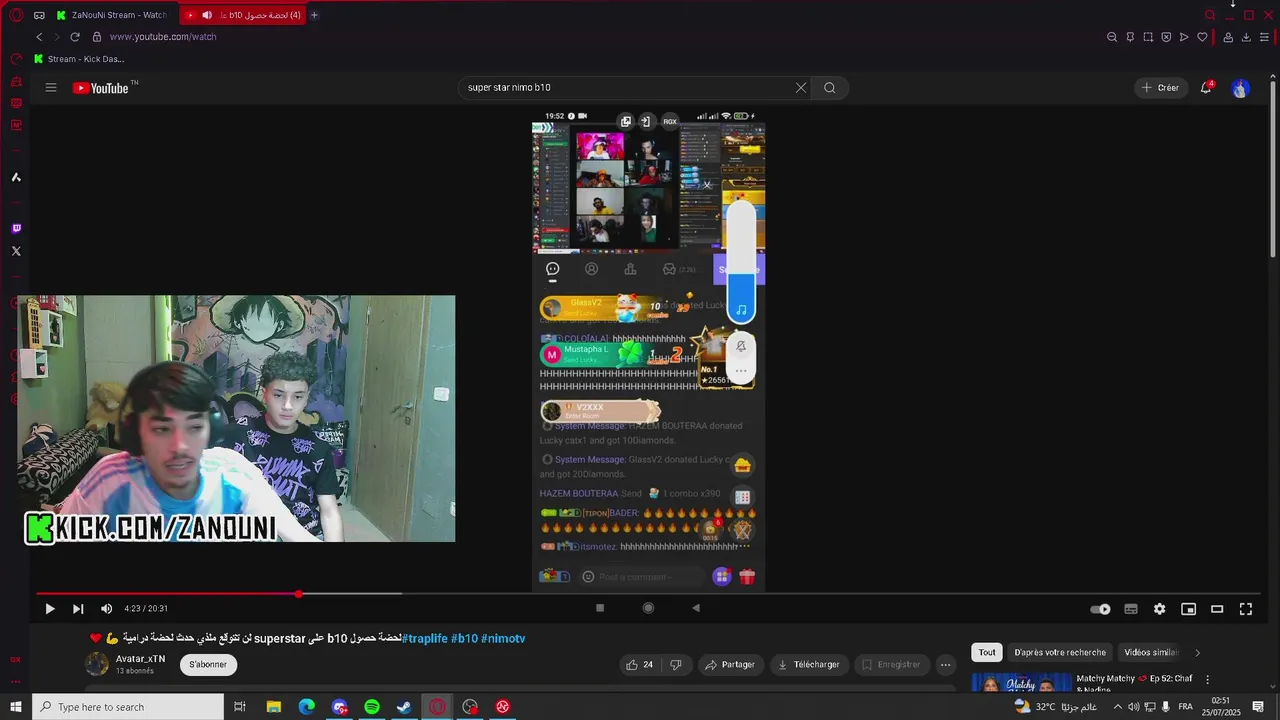Open options for Matchy Matchy video
The width and height of the screenshot is (1280, 720).
[1207, 679]
